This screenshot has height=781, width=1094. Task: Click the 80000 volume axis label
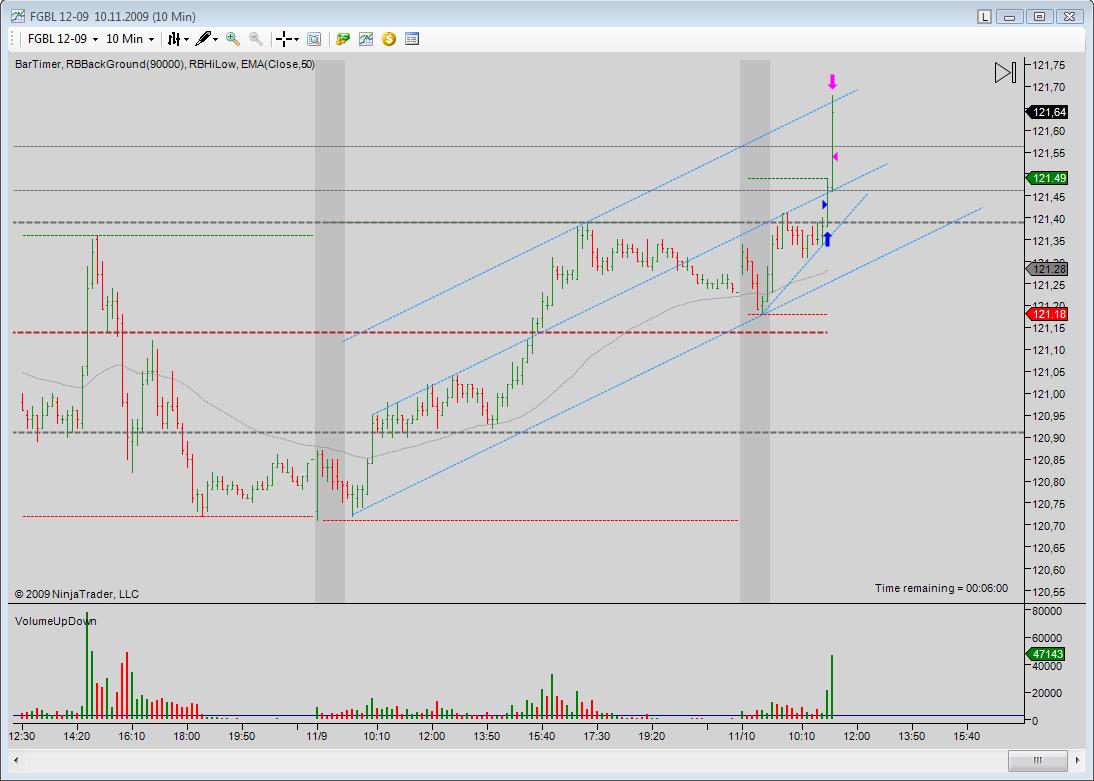click(x=1047, y=611)
